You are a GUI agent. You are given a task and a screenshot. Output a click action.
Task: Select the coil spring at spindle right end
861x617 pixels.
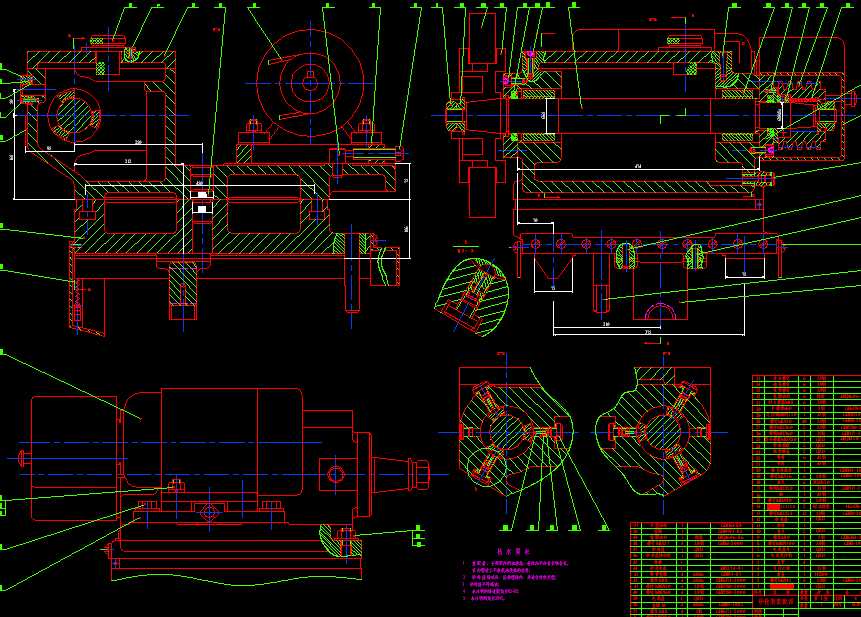(800, 100)
